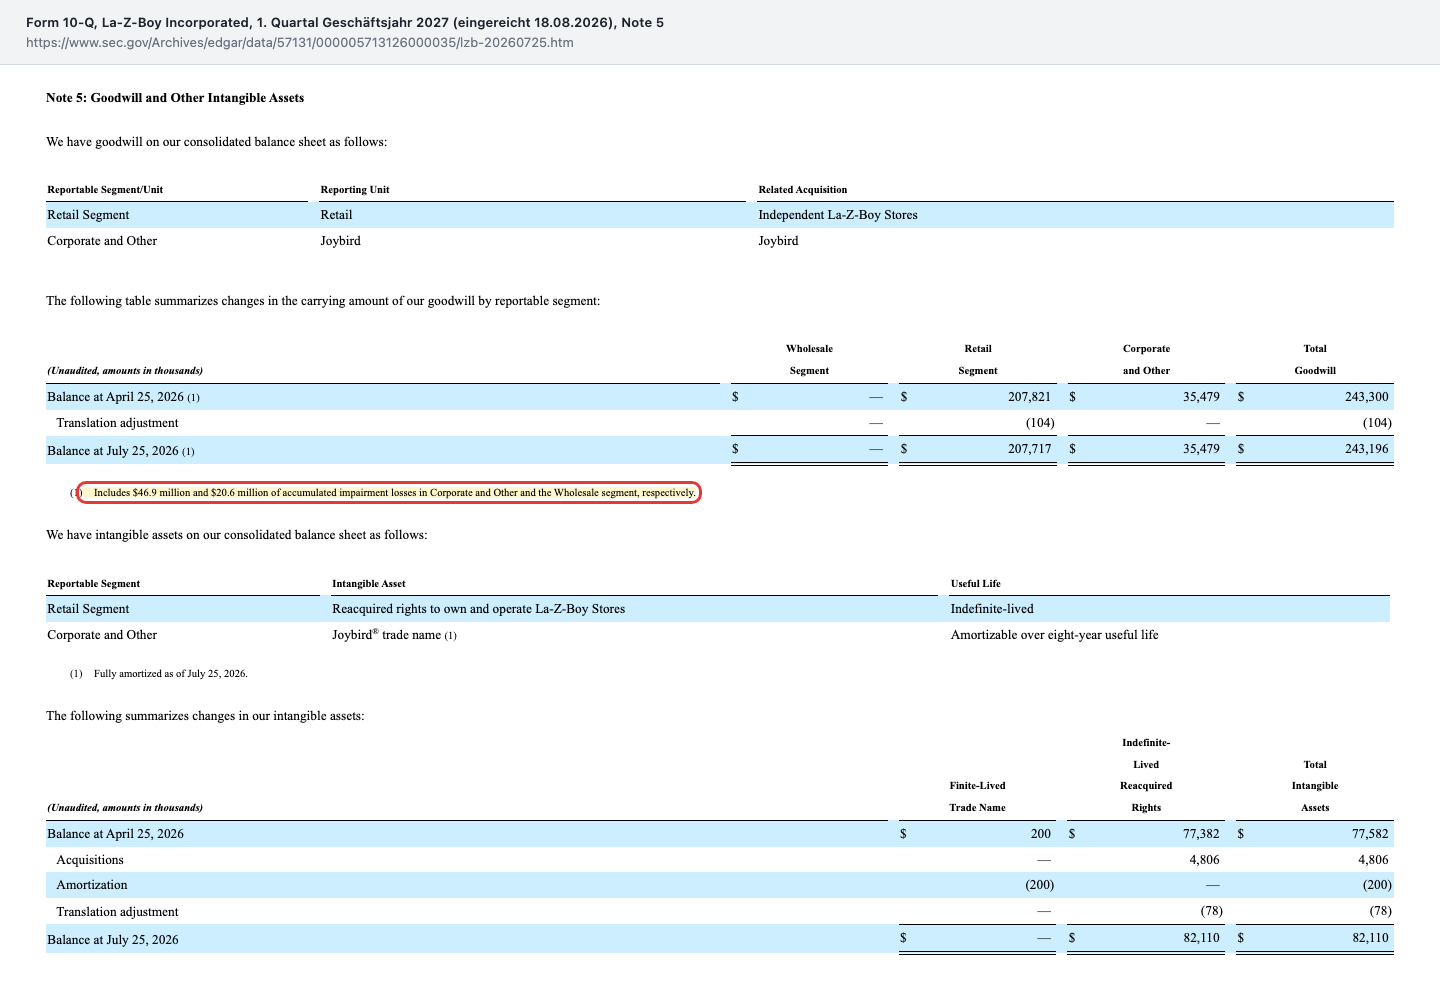This screenshot has height=983, width=1440.
Task: Select the 'Useful Life' column header
Action: (975, 584)
